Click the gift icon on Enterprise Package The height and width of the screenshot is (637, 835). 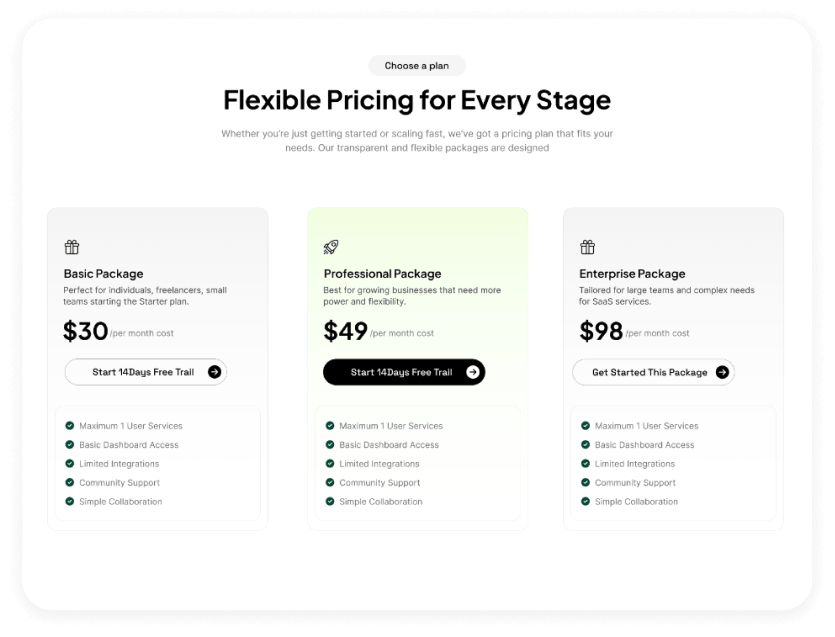(587, 247)
